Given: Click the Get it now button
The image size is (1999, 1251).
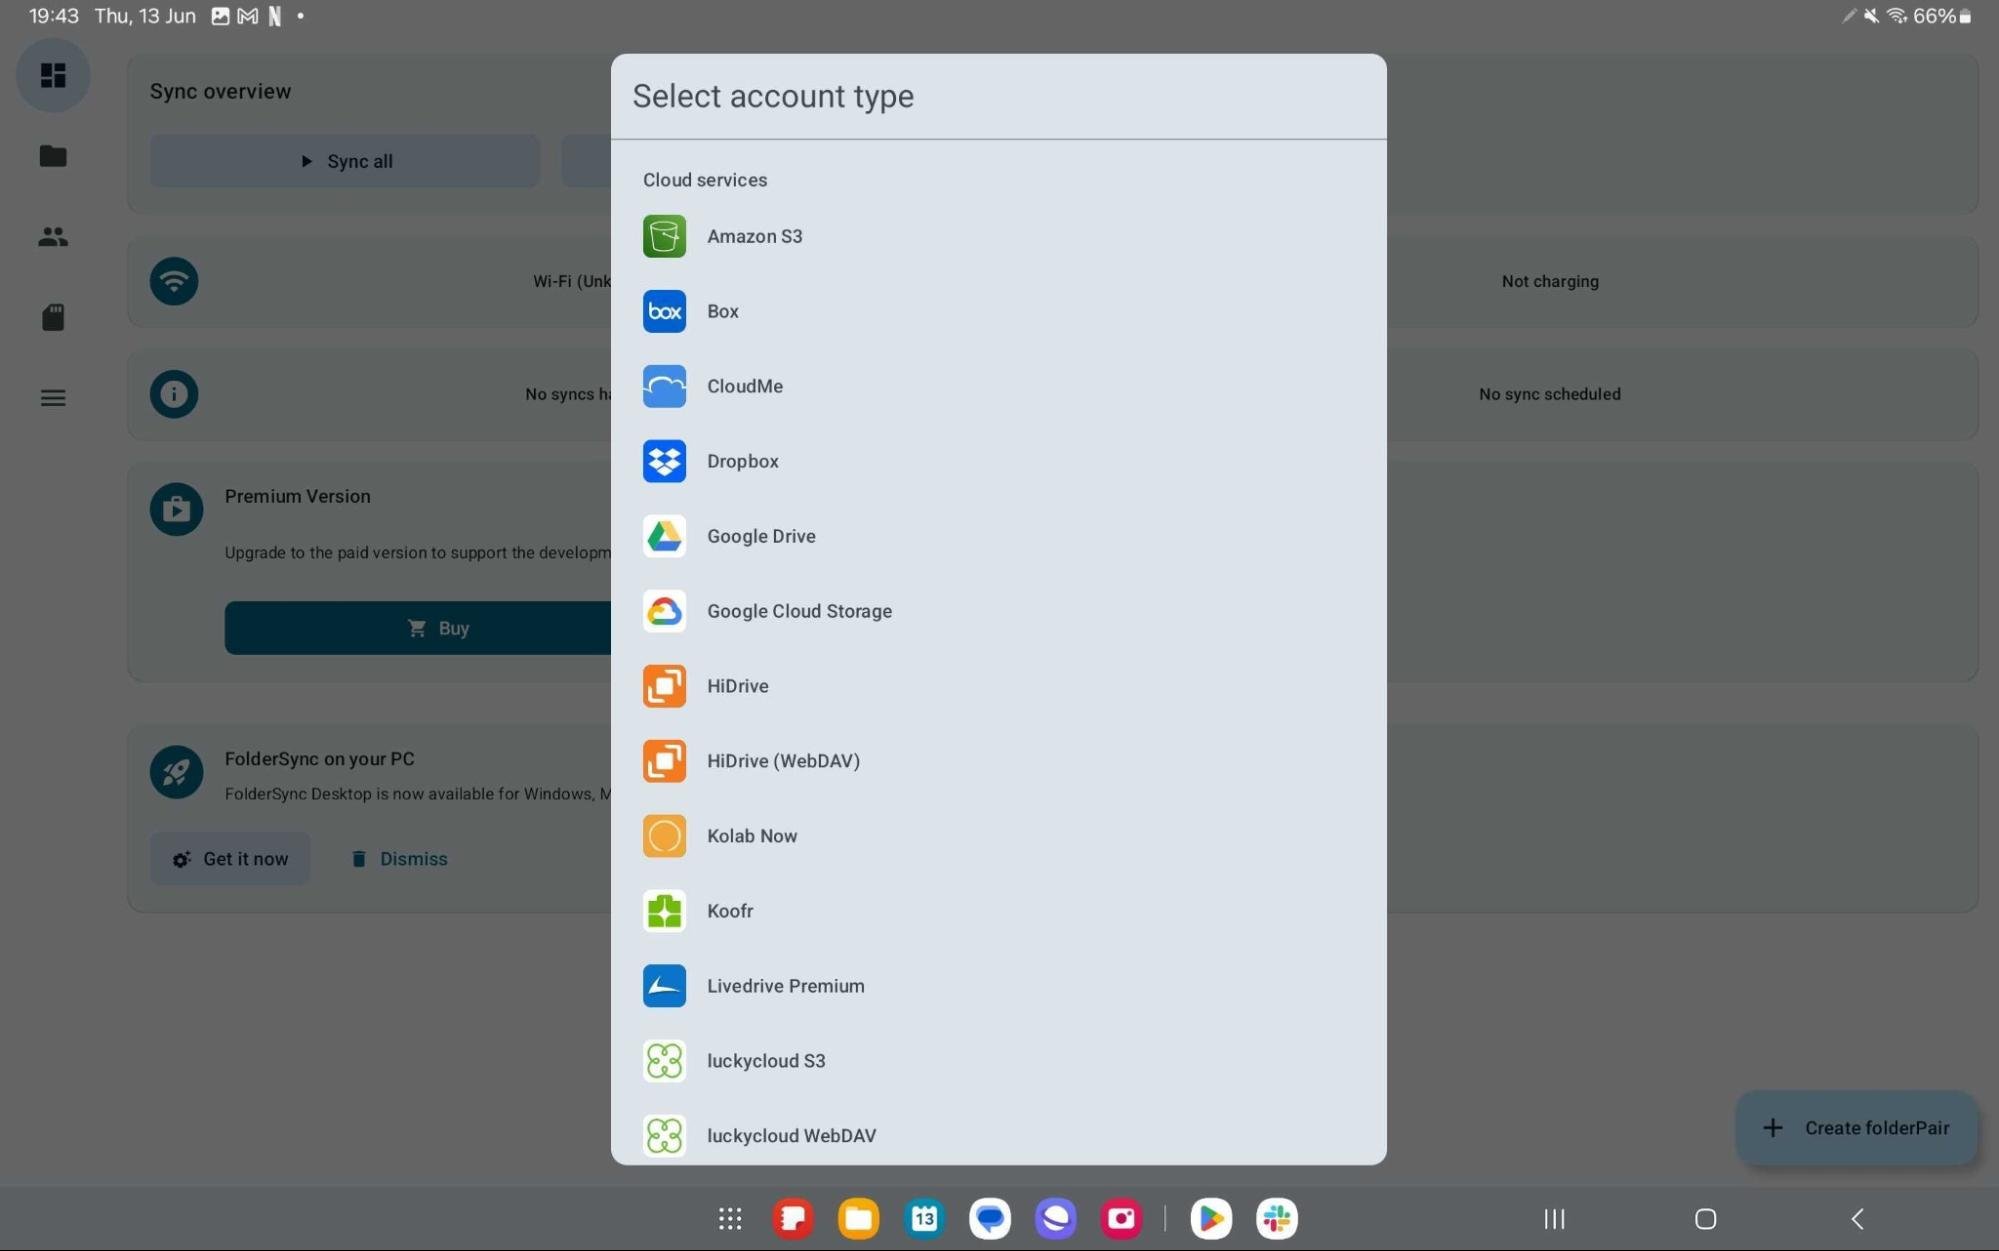Looking at the screenshot, I should (x=230, y=859).
